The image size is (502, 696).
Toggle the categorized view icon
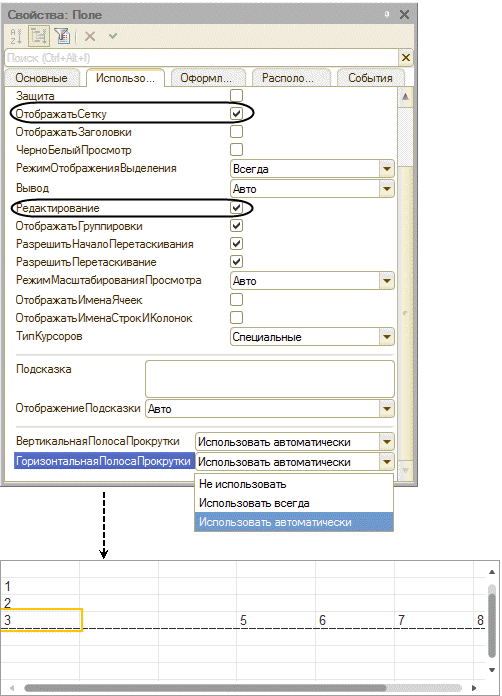tap(39, 36)
